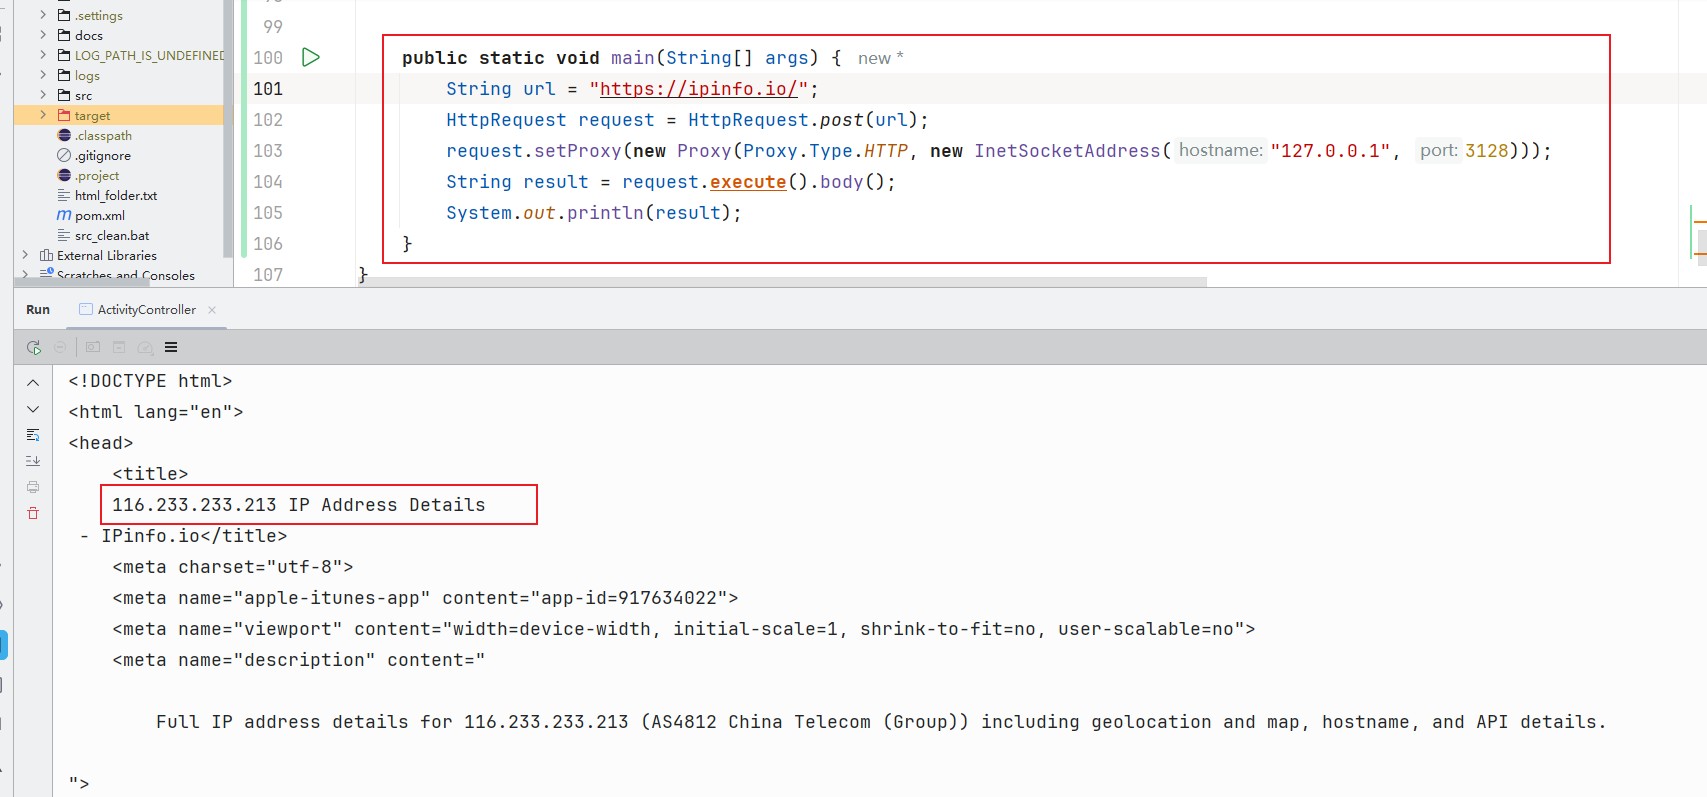Close the ActivityController run tab
Screen dimensions: 1707x797
212,310
